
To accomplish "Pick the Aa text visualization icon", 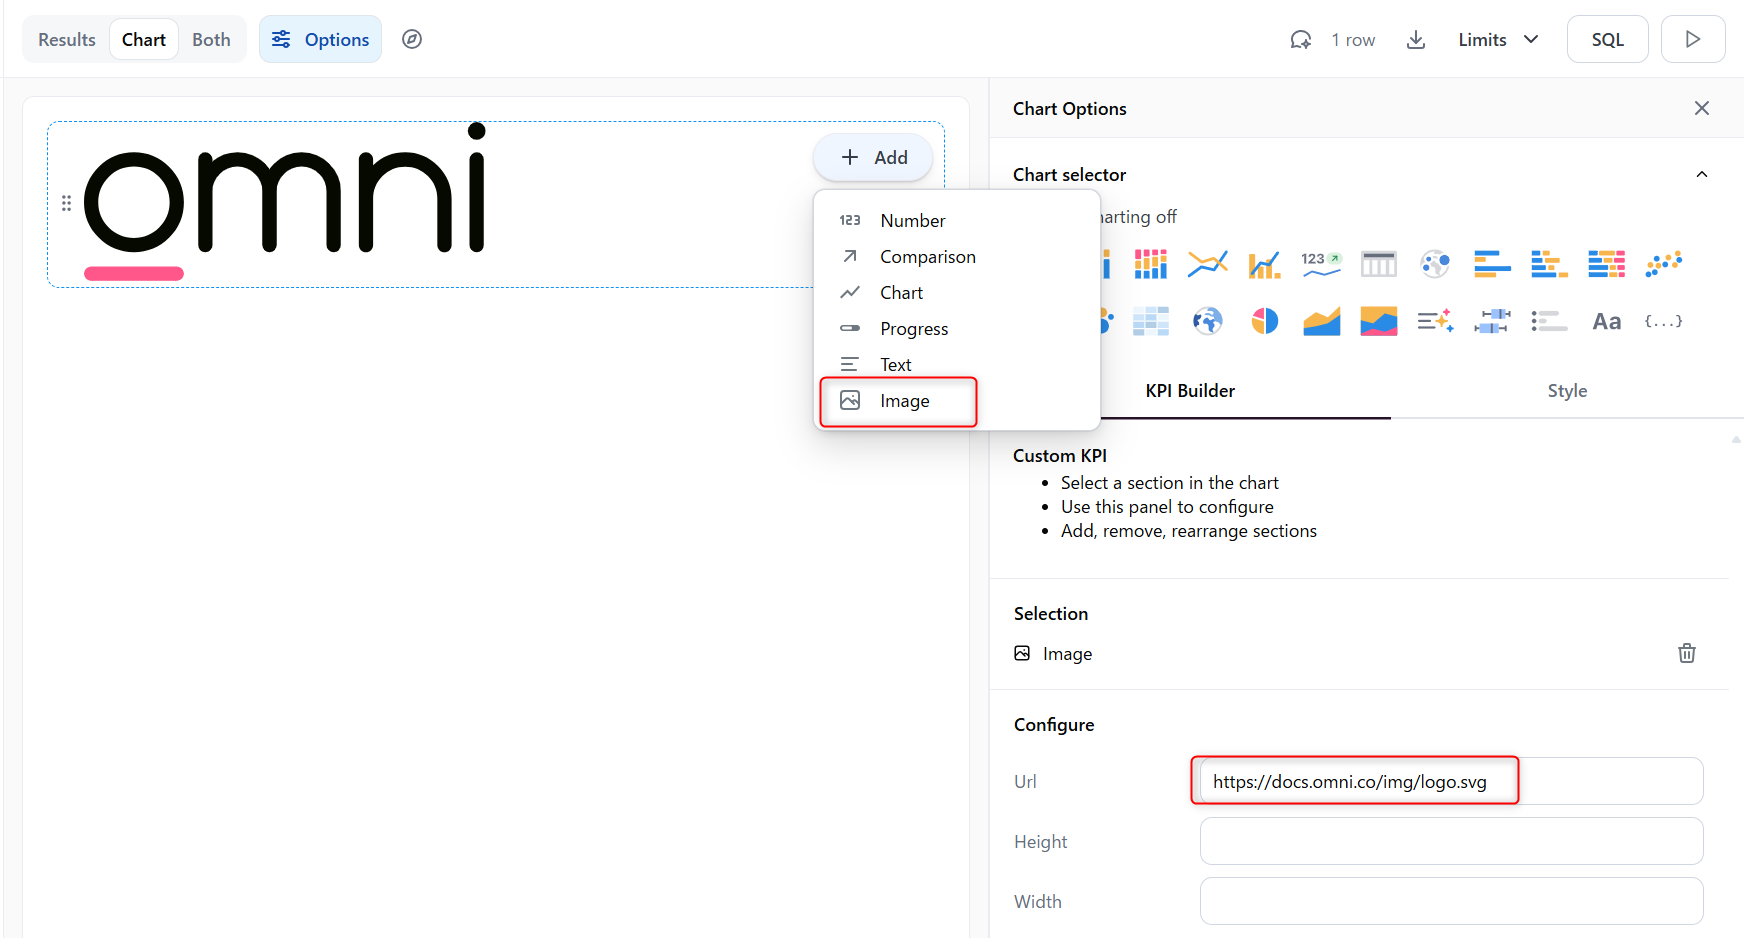I will tap(1606, 321).
